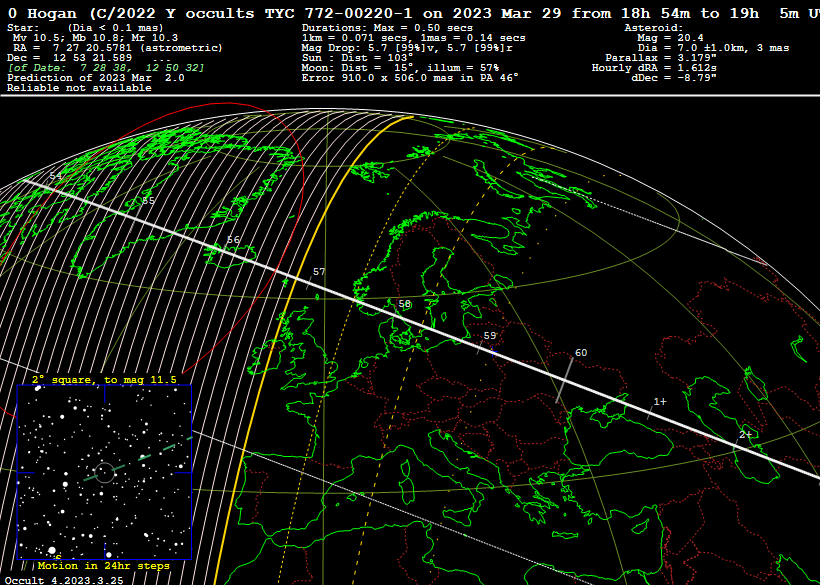
Task: Click the RA '7 27 20.5781 (astrometric)' line
Action: 118,48
